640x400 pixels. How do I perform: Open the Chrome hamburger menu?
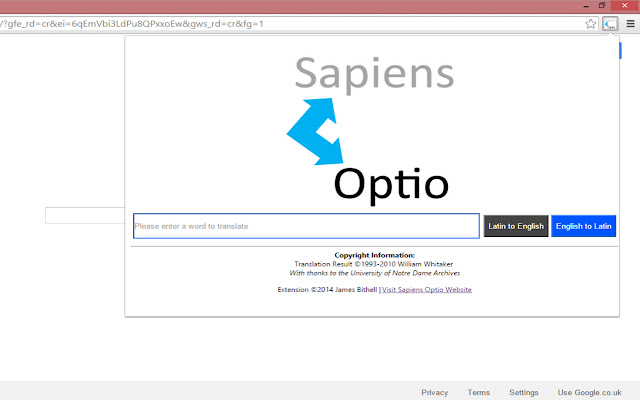point(630,24)
